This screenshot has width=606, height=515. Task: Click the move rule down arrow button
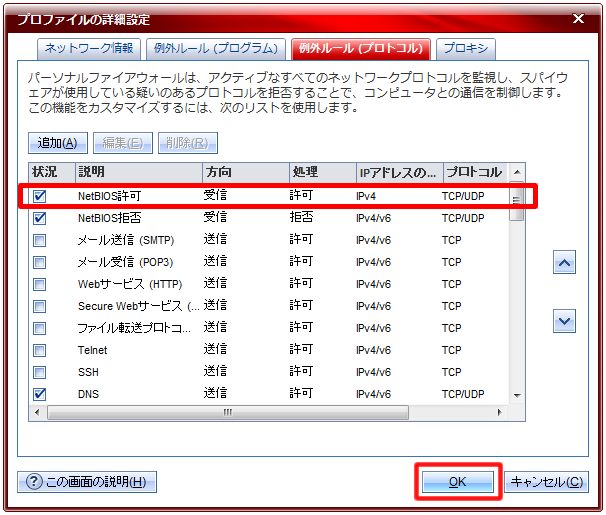565,321
